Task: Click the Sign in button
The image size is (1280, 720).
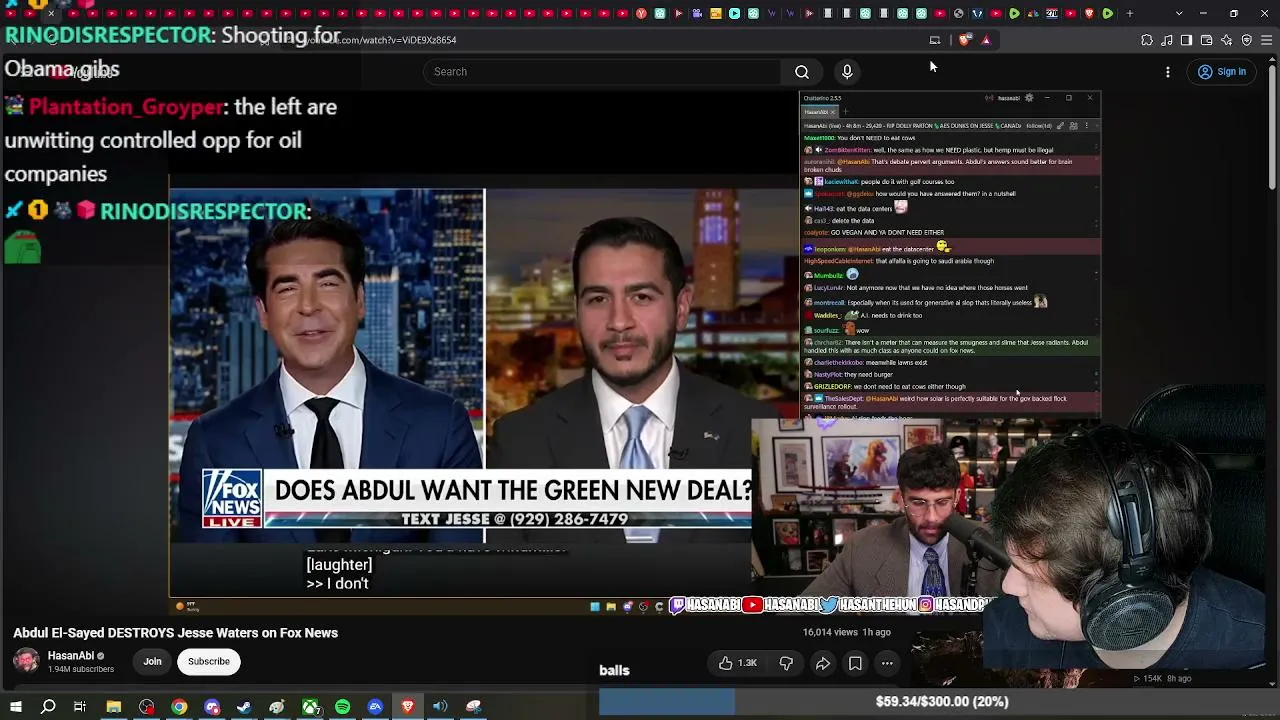Action: [x=1222, y=72]
